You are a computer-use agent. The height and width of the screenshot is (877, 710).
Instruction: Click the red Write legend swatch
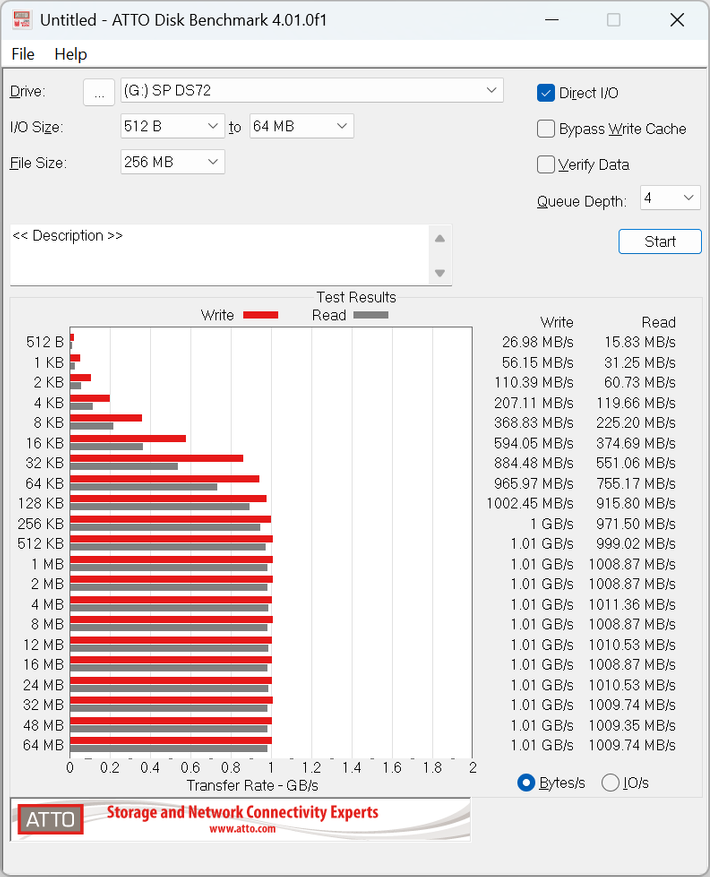[x=261, y=315]
